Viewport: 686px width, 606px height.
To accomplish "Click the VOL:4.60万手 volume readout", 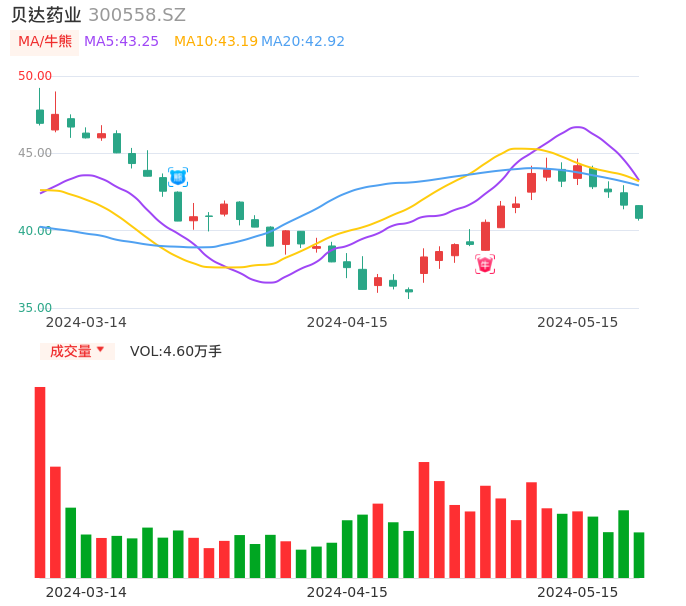I will (x=176, y=351).
